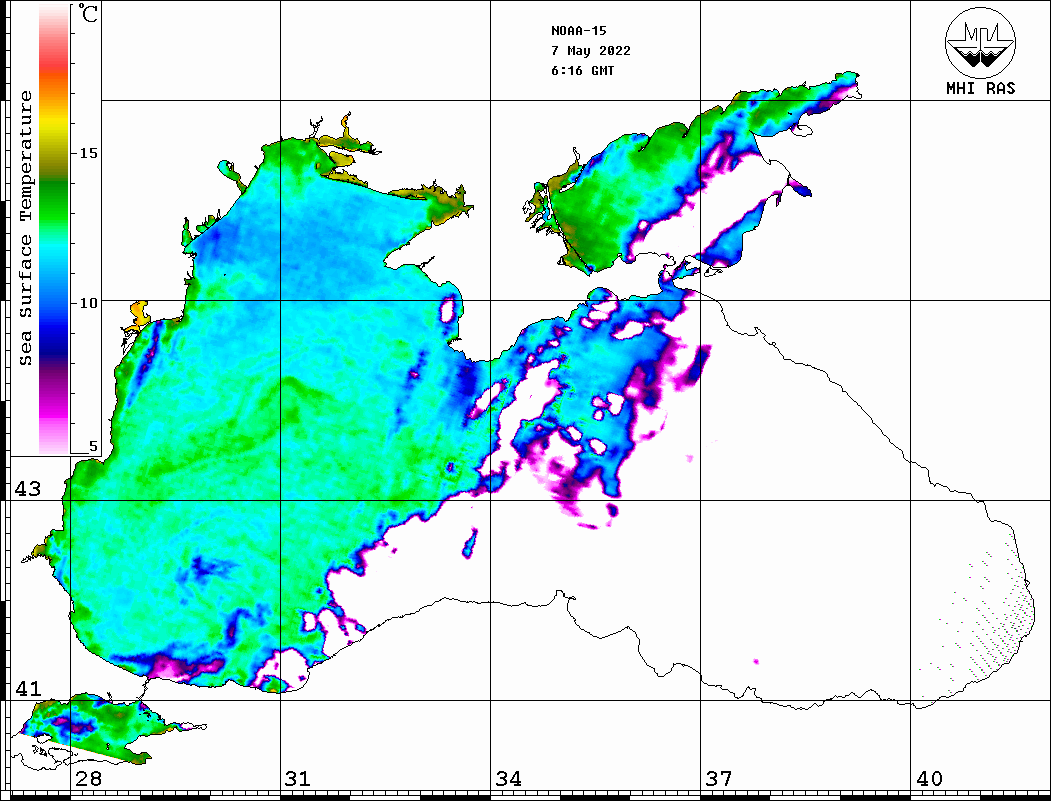1051x801 pixels.
Task: Click the longitude label '34'
Action: click(x=508, y=779)
